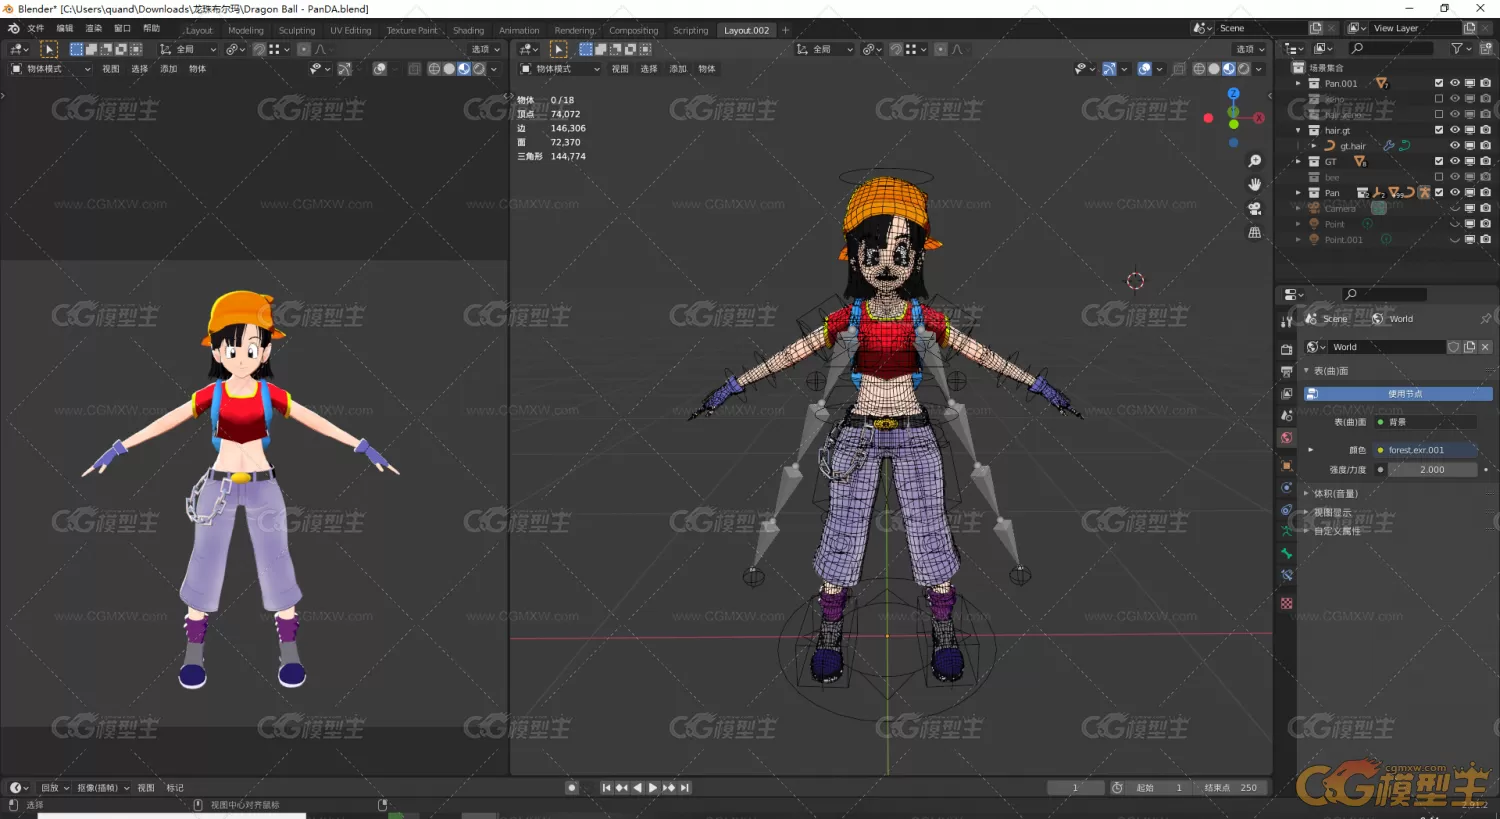This screenshot has width=1500, height=819.
Task: Click the zoom view magnifier gizmo
Action: 1255,161
